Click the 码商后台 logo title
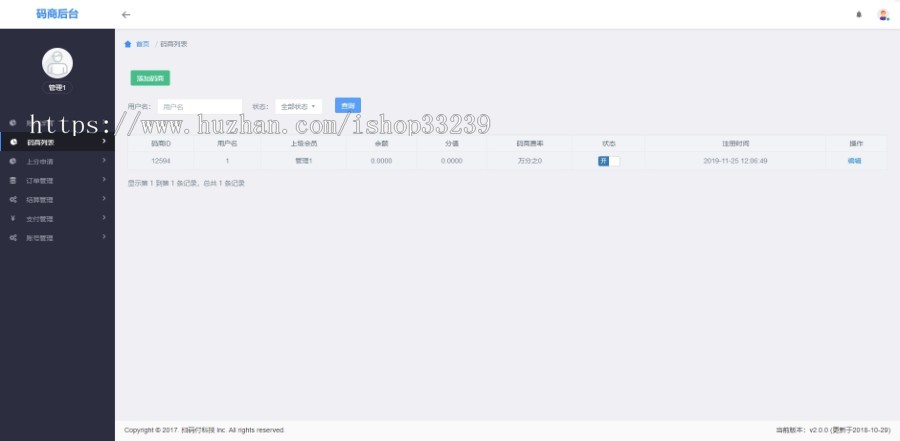The width and height of the screenshot is (900, 441). (x=57, y=14)
